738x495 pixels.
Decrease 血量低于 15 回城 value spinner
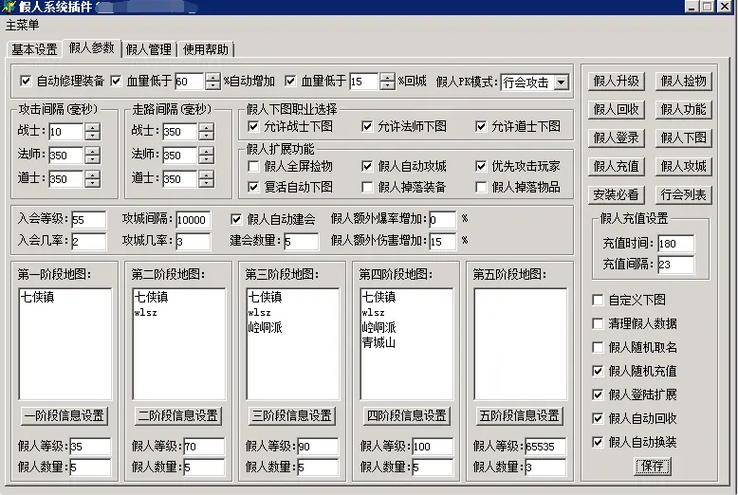click(388, 86)
